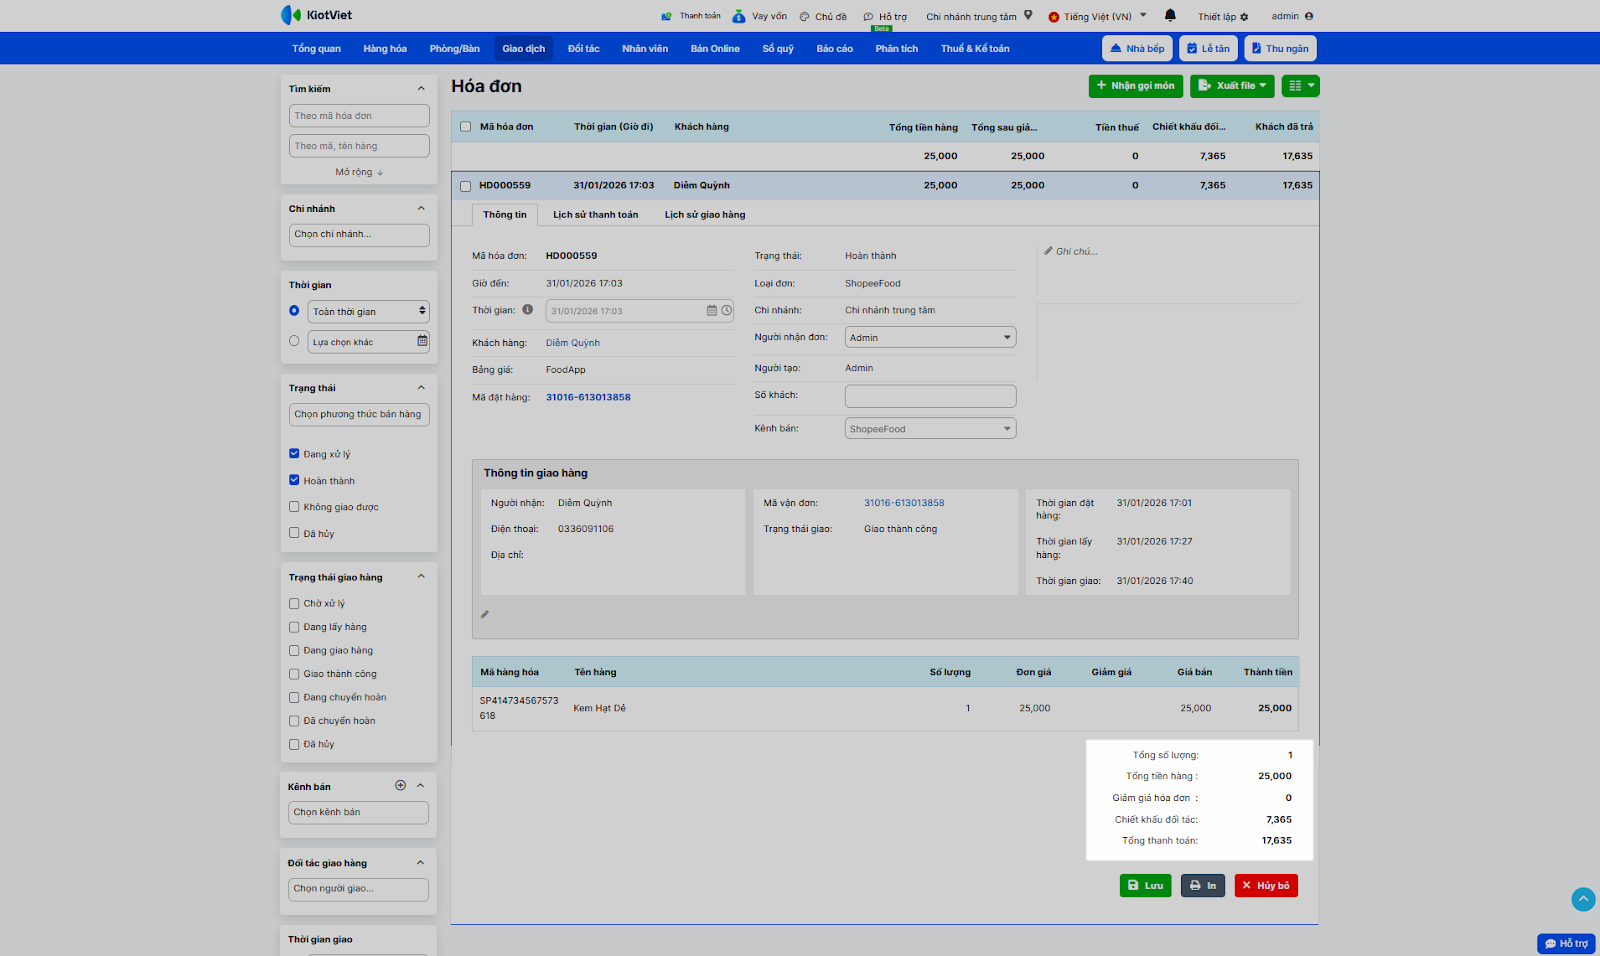Viewport: 1600px width, 956px height.
Task: Open the Nhà bếp kitchen screen
Action: [1138, 49]
